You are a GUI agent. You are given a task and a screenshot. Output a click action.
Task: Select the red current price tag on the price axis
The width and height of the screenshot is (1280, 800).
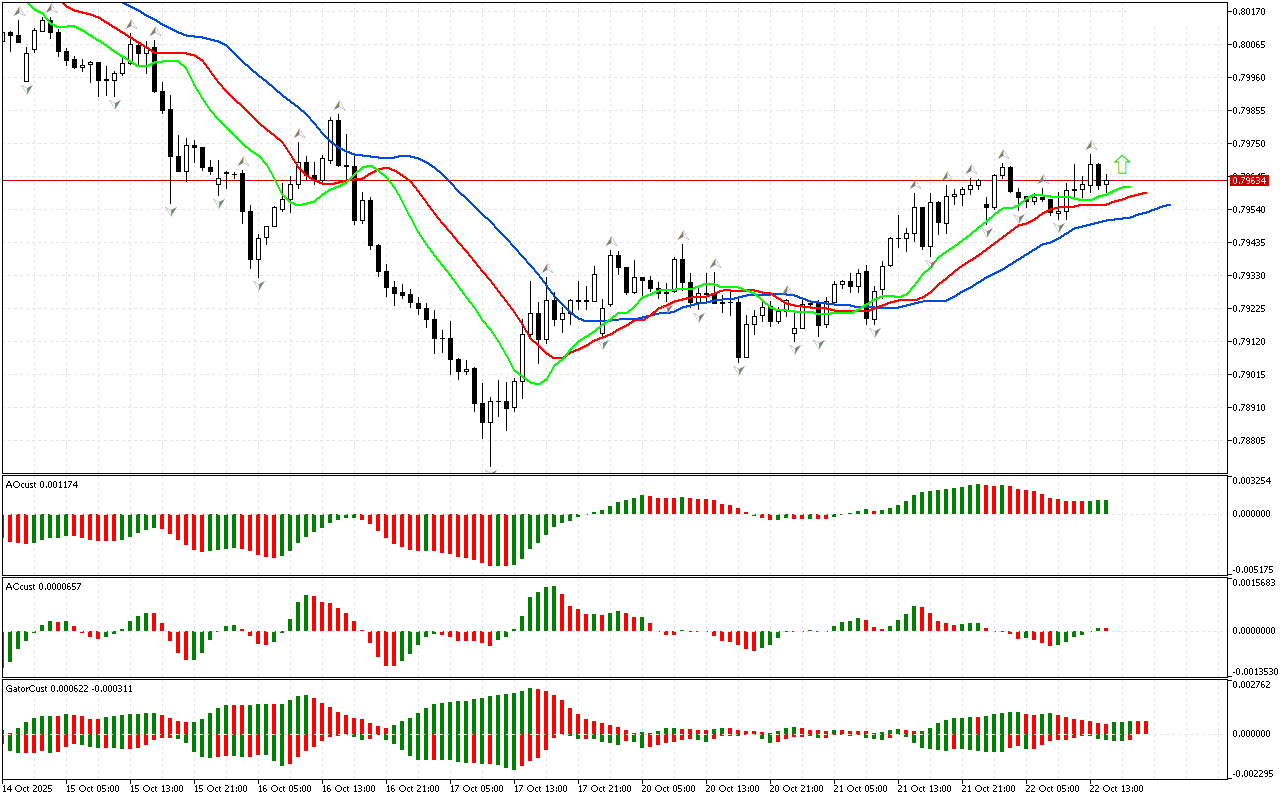coord(1249,180)
